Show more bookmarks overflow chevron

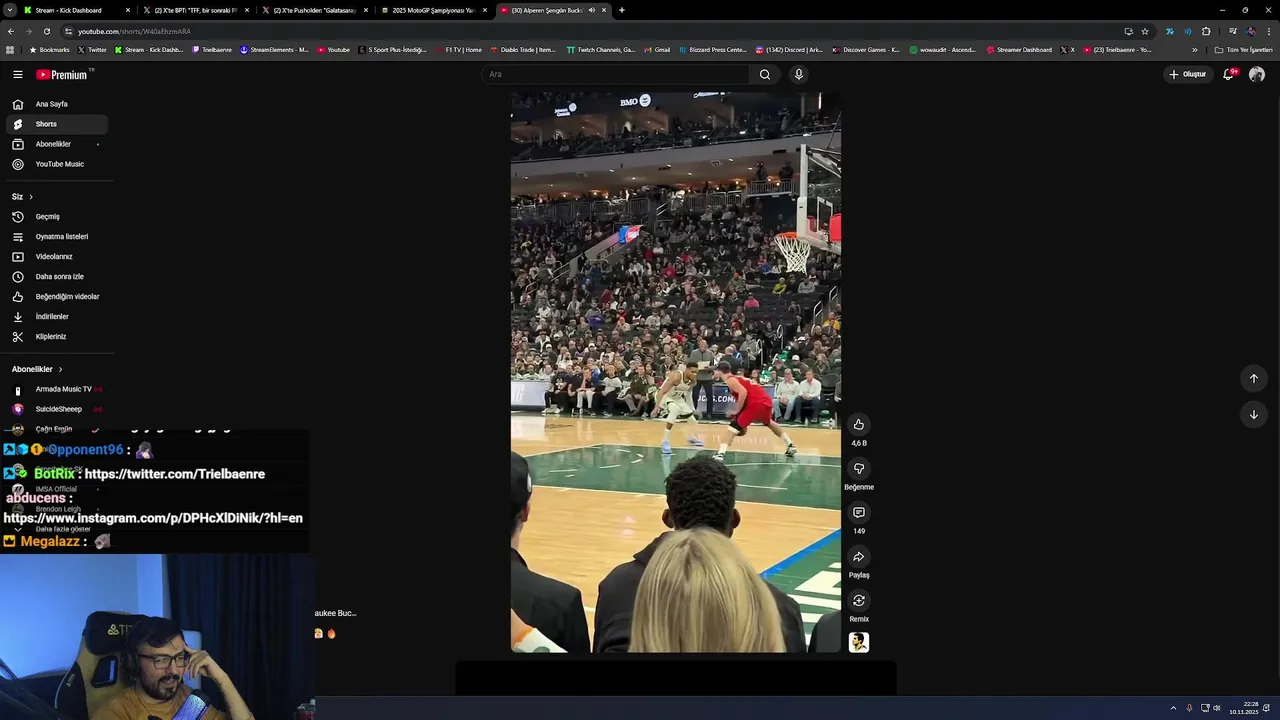click(1194, 50)
